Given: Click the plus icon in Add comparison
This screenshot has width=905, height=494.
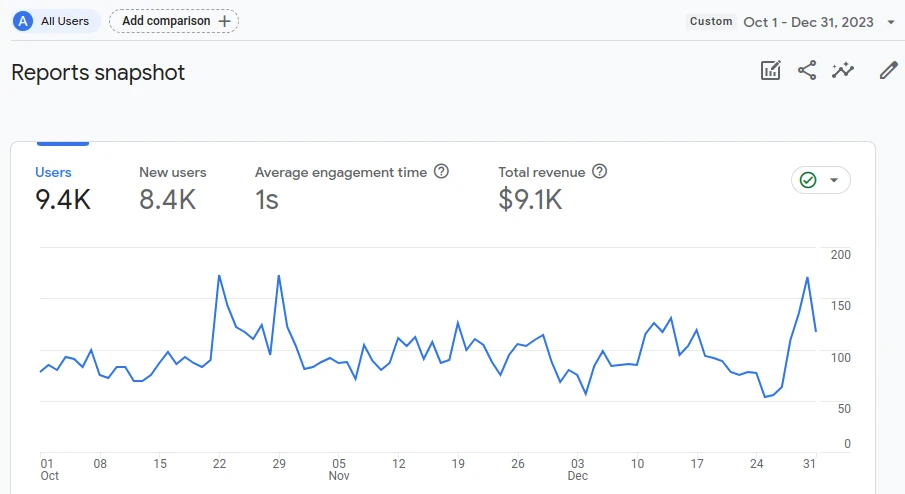Looking at the screenshot, I should (x=225, y=21).
